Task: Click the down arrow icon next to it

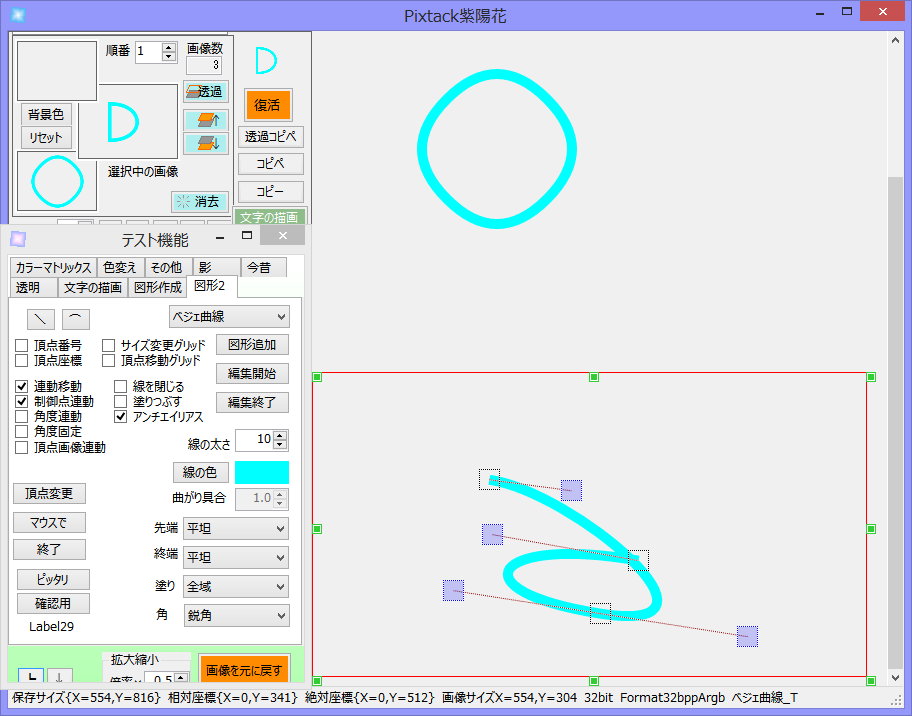Action: click(x=61, y=678)
